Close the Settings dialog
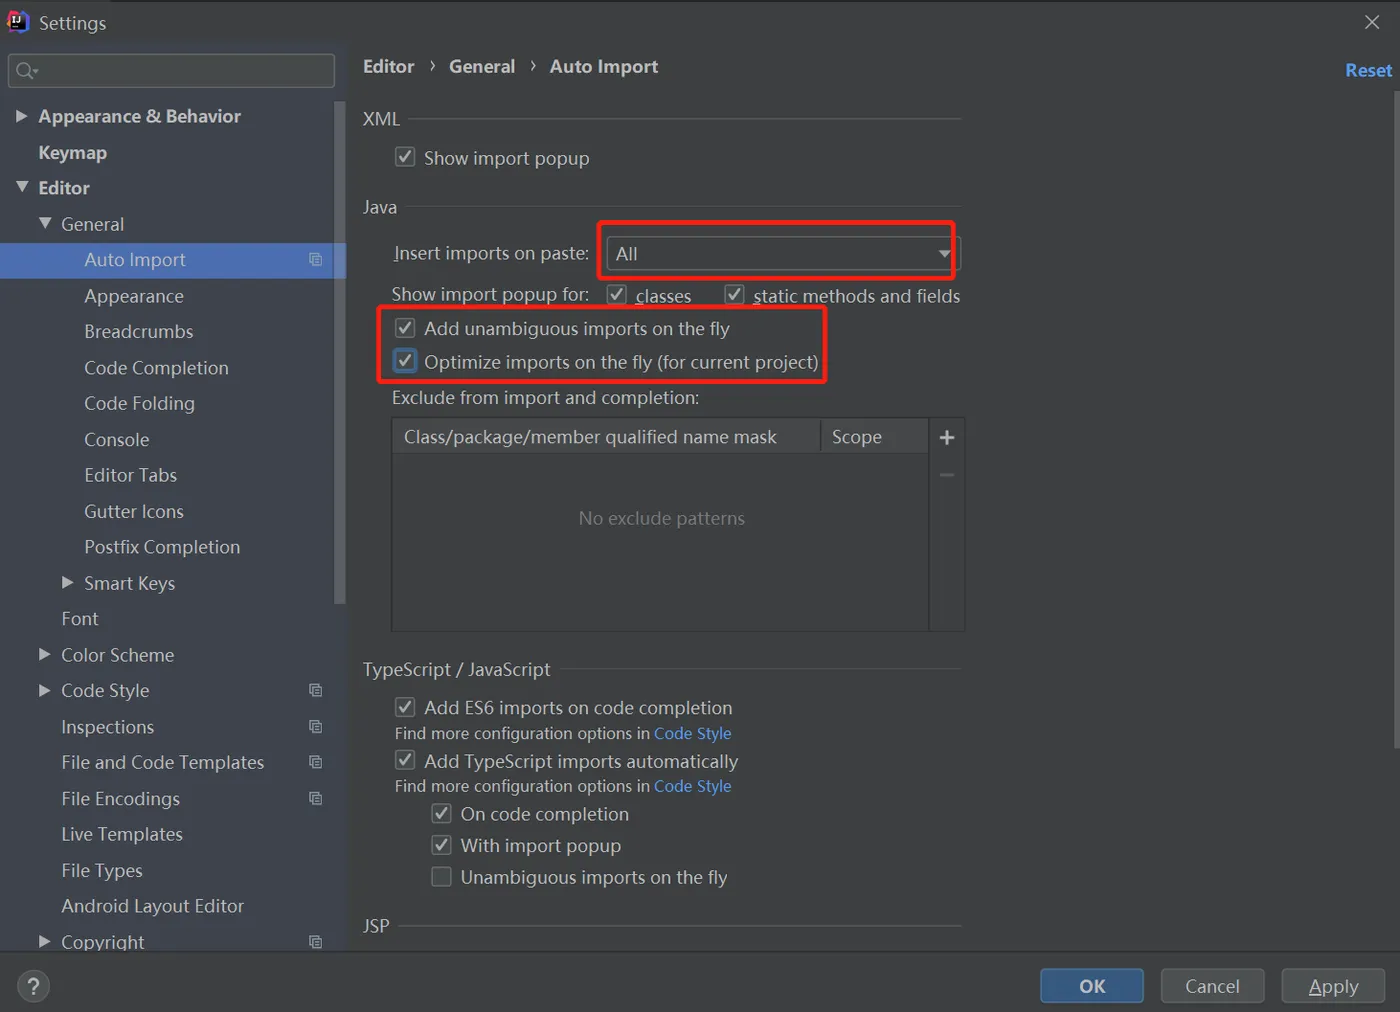Screen dimensions: 1400x1012 pos(1372,22)
